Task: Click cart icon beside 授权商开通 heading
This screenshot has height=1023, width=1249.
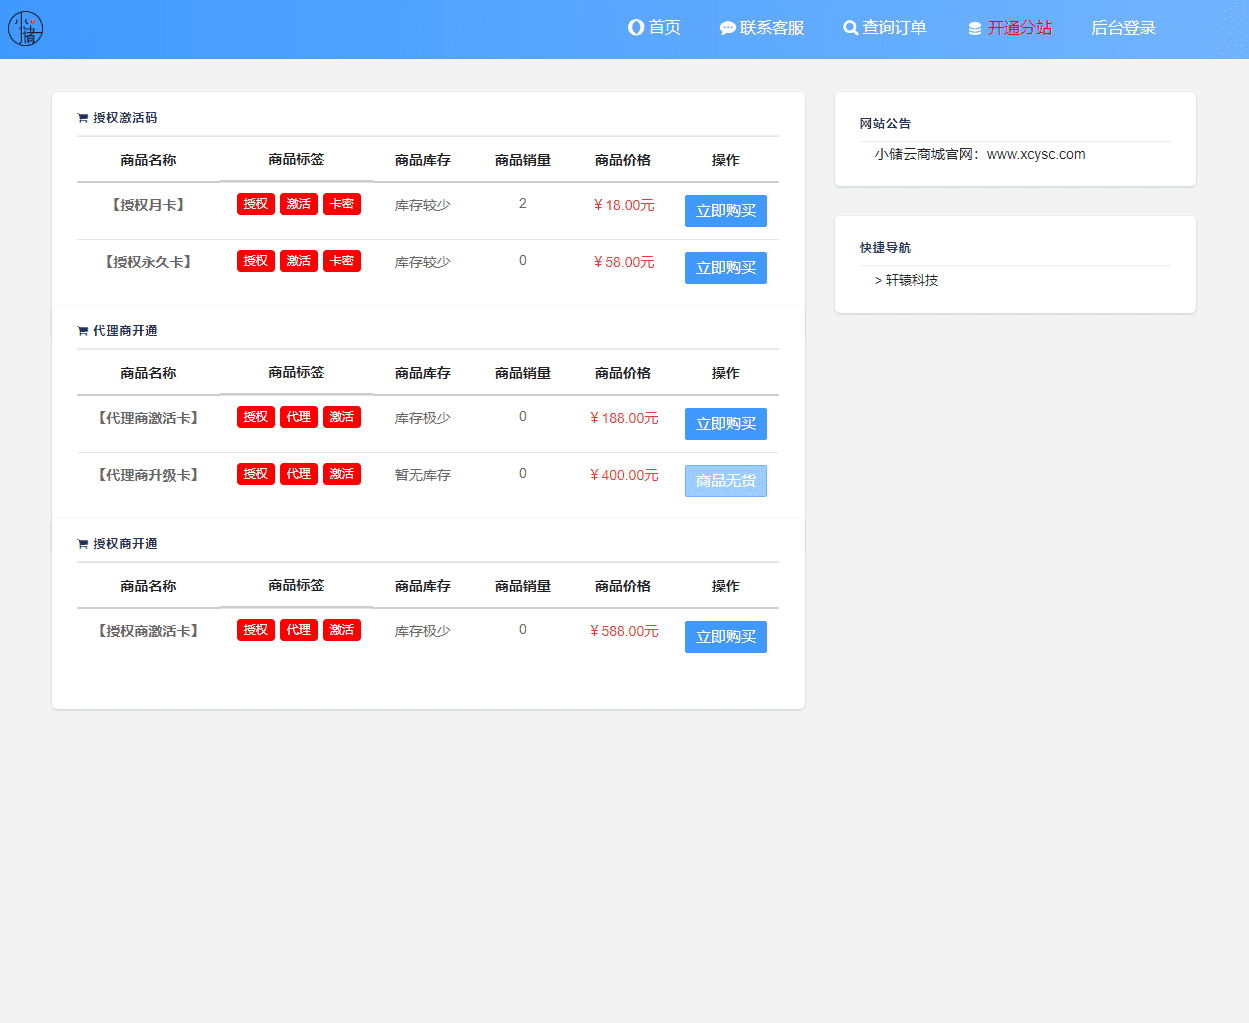Action: coord(83,544)
